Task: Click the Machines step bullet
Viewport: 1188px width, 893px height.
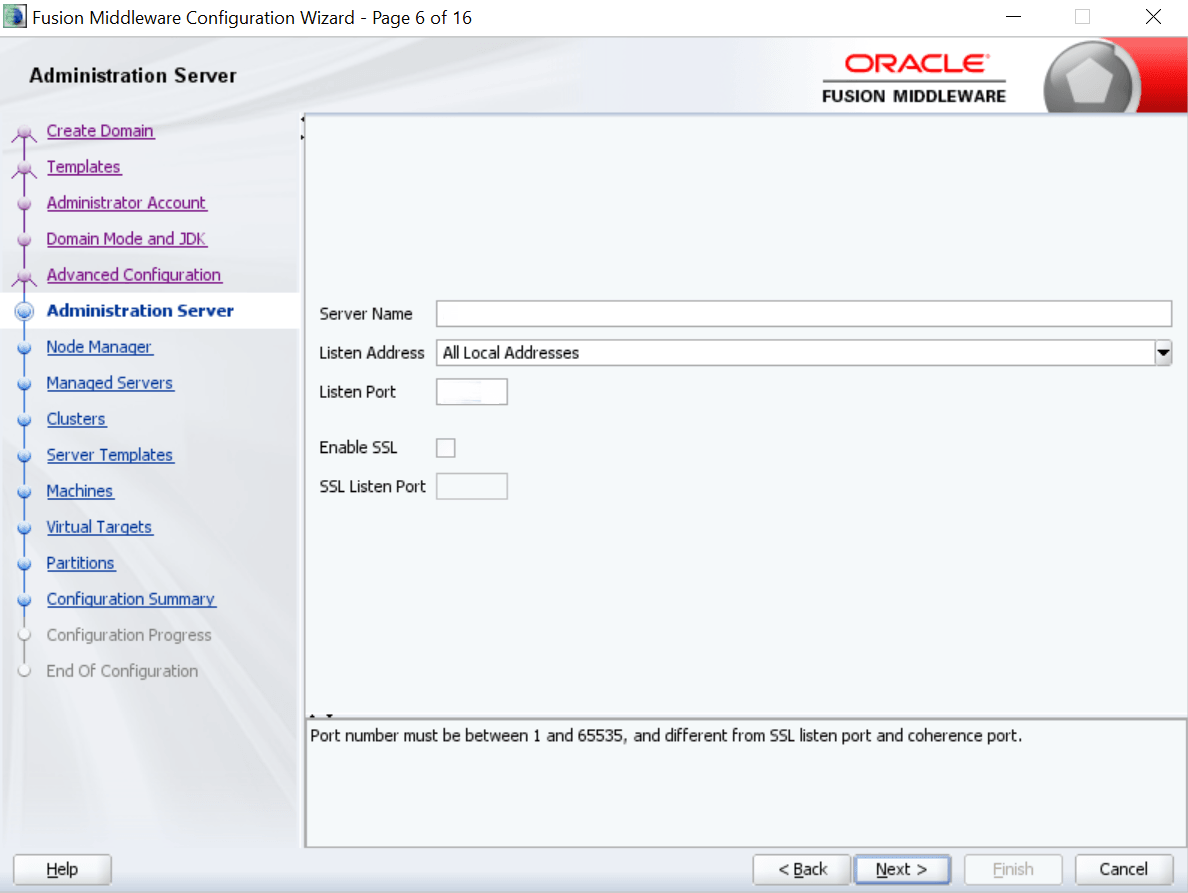Action: (24, 492)
